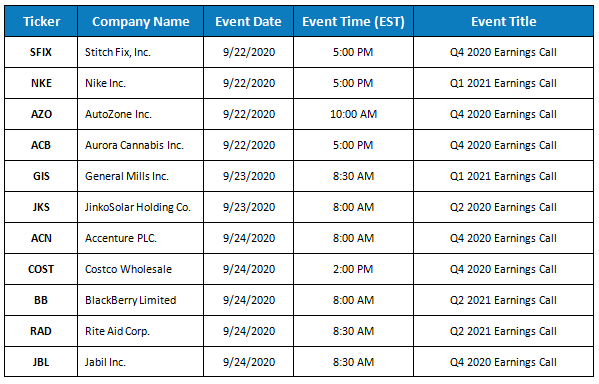This screenshot has height=384, width=599.
Task: Select BlackBerry's Q2 2021 Earnings Call cell
Action: point(503,300)
